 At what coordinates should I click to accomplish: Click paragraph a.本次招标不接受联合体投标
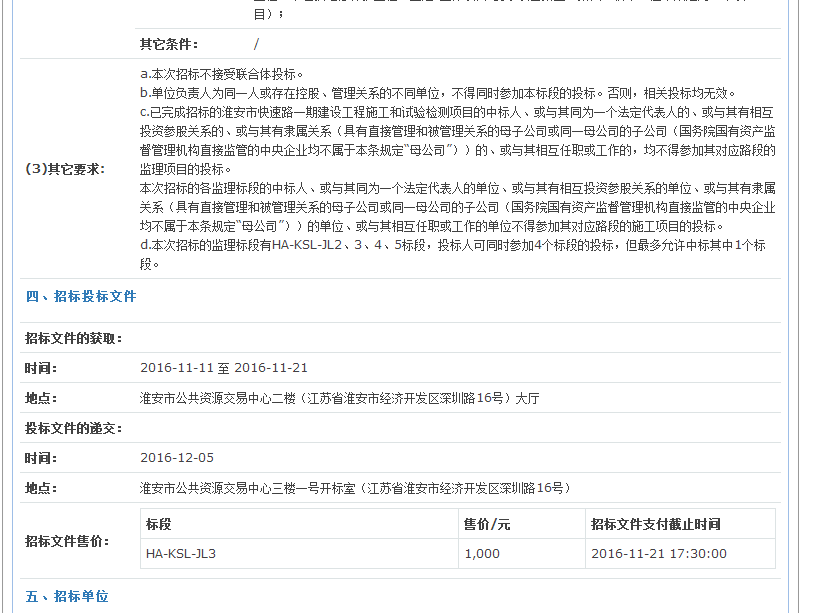221,74
